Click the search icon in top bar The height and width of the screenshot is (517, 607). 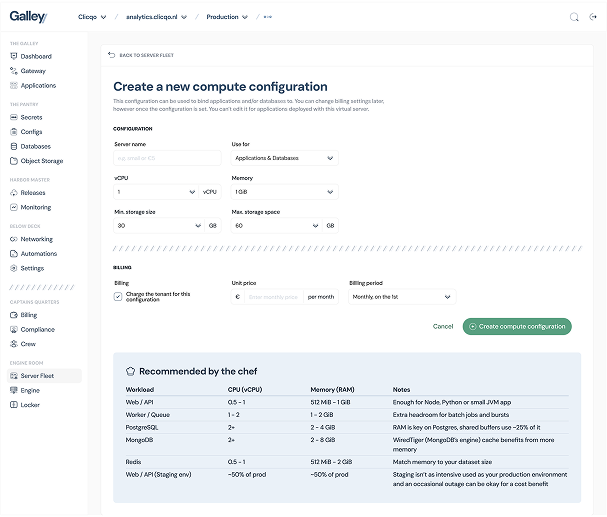(x=573, y=17)
